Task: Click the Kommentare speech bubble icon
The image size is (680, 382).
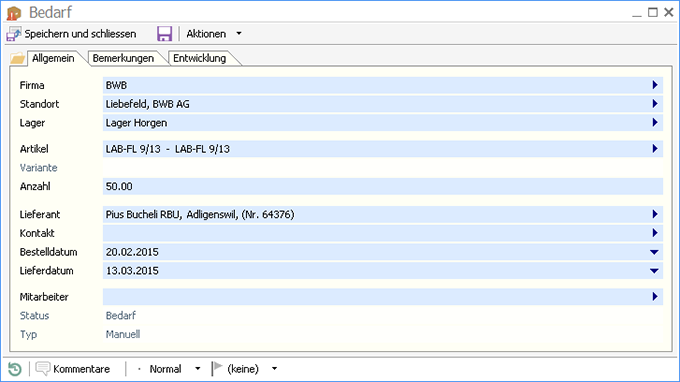Action: point(42,369)
